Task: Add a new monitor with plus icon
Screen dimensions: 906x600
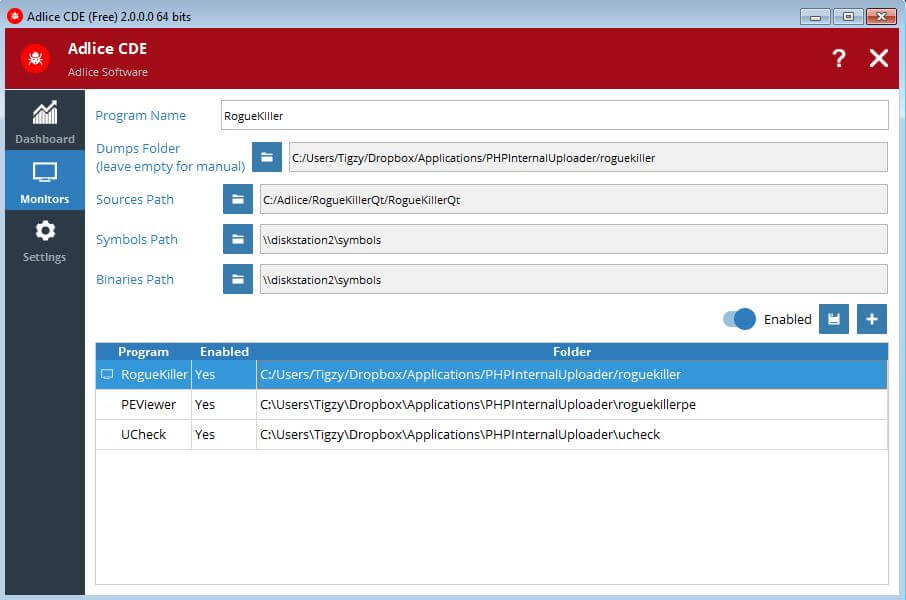Action: coord(871,319)
